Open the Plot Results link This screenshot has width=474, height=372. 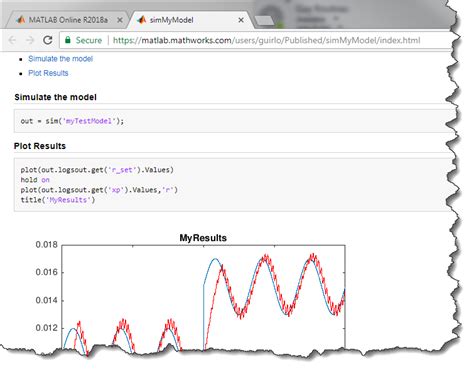tap(48, 73)
